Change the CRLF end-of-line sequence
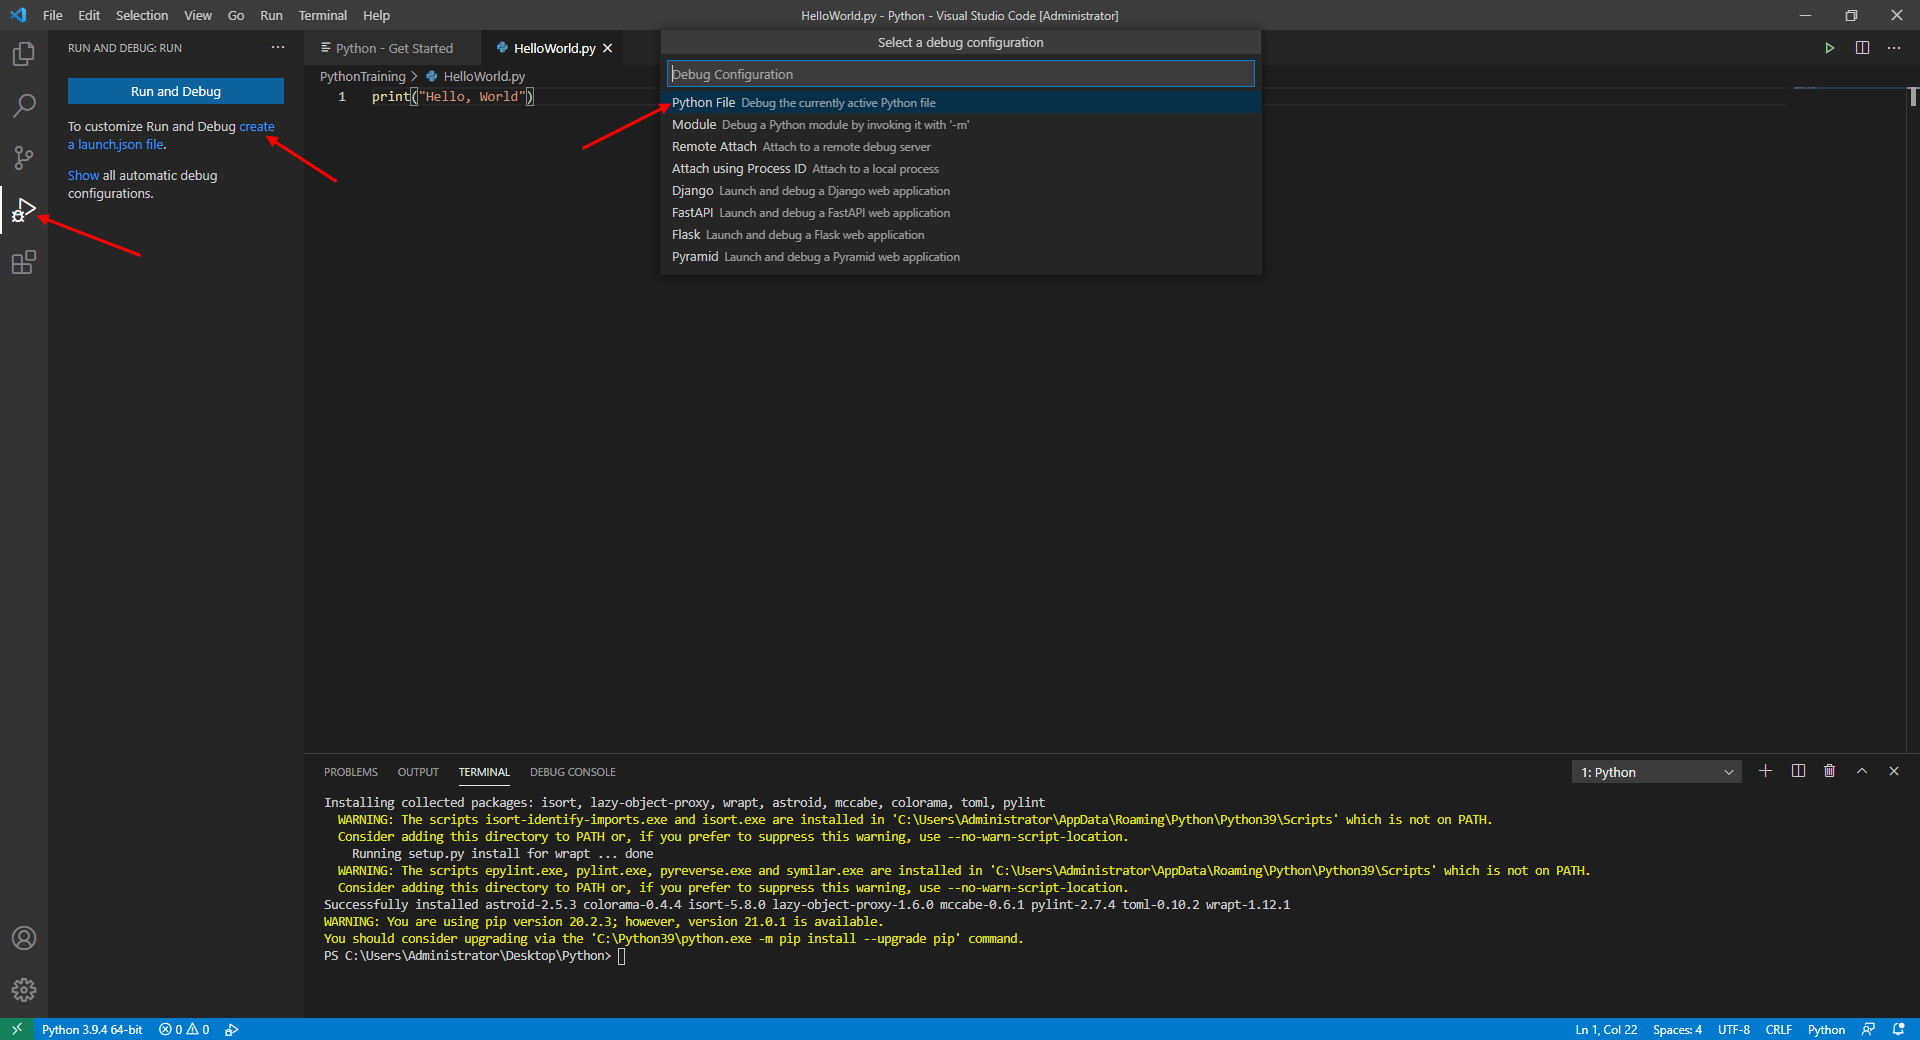This screenshot has width=1920, height=1040. (1778, 1029)
